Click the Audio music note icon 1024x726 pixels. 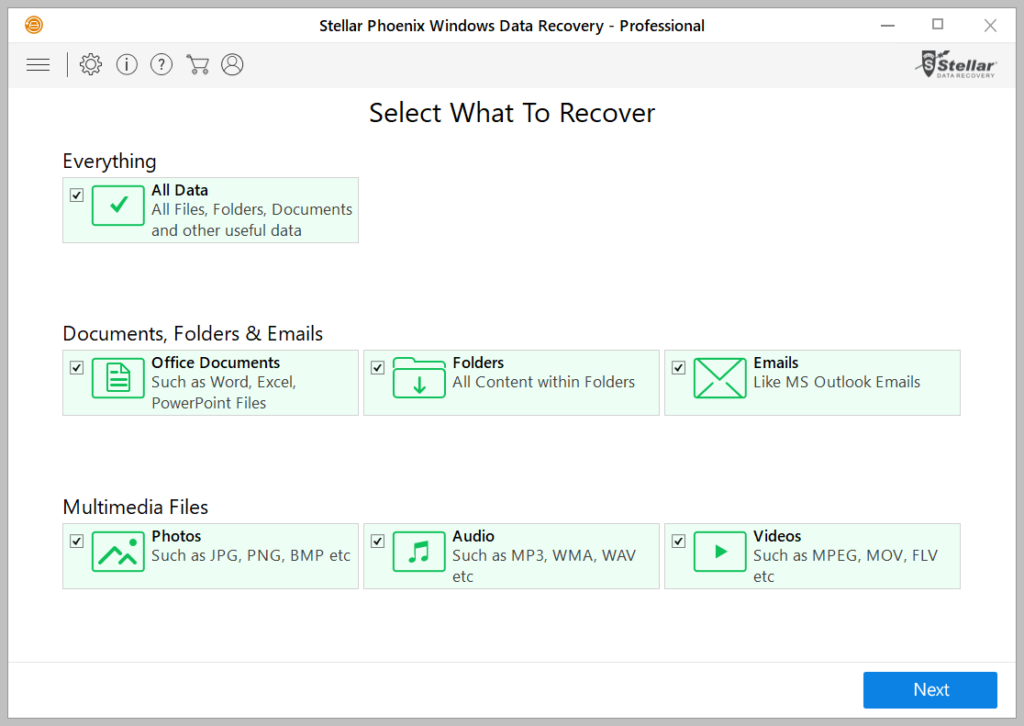click(x=419, y=551)
